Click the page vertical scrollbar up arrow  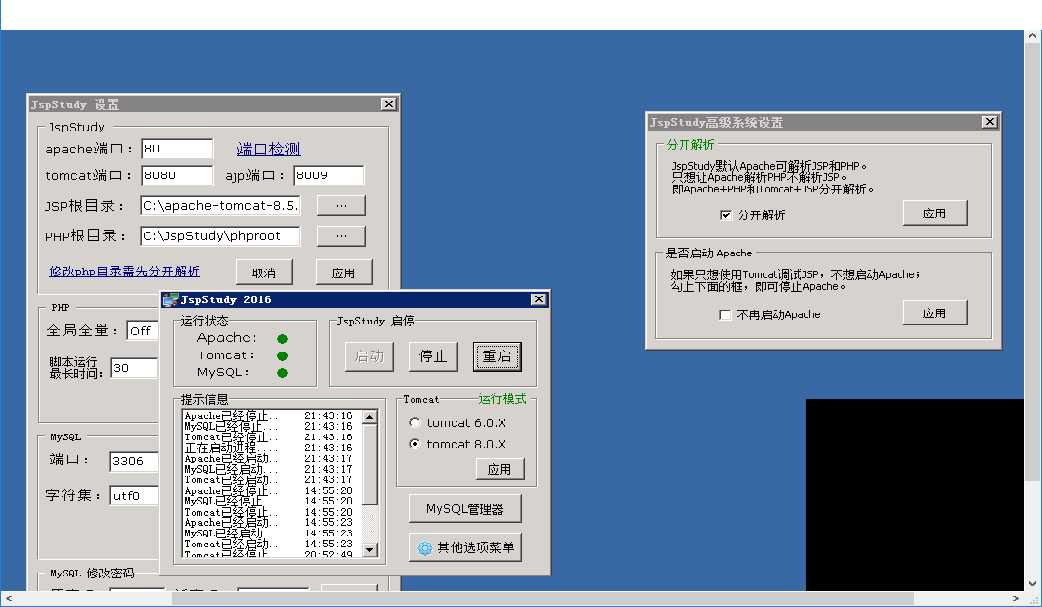point(1032,37)
